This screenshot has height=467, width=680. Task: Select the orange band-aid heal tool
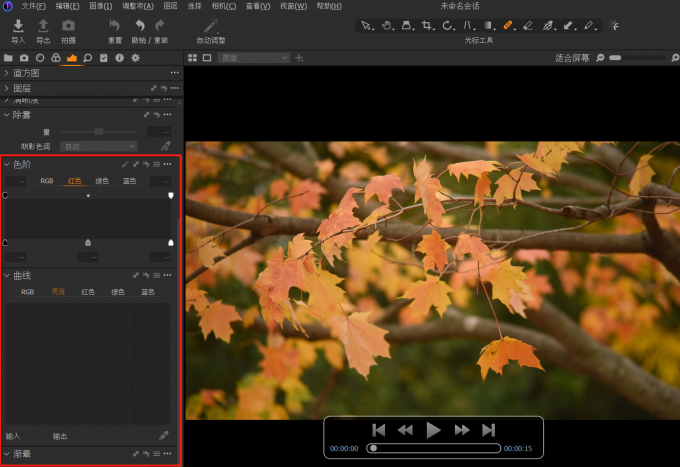[x=508, y=26]
